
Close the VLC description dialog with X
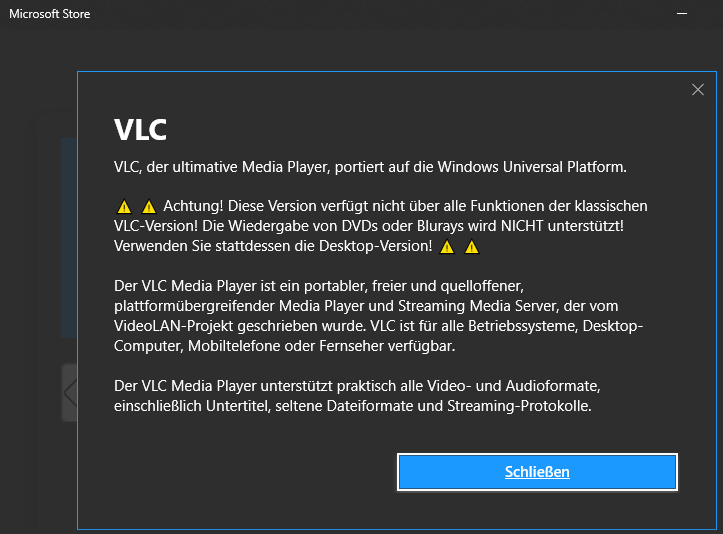click(698, 89)
